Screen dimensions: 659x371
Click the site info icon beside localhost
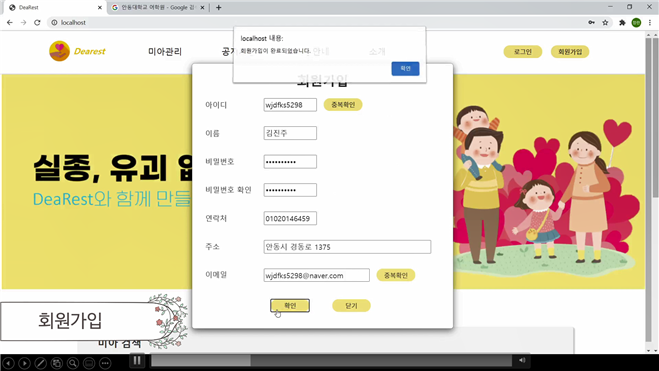point(54,23)
